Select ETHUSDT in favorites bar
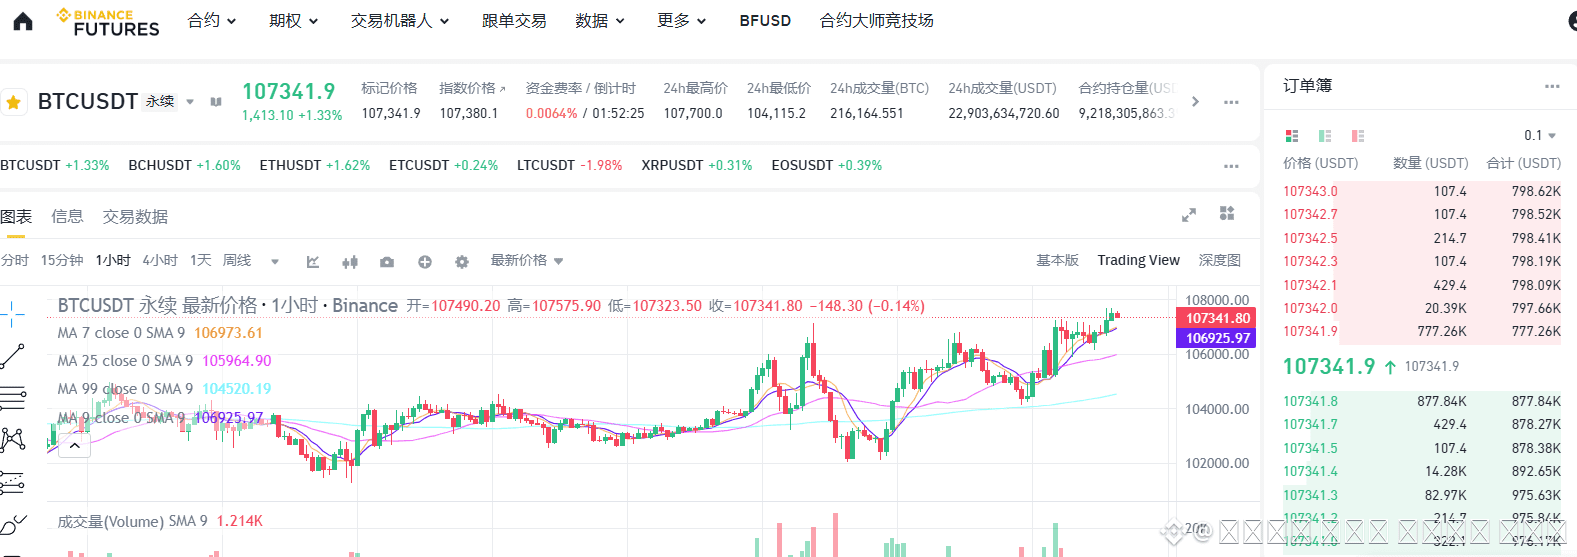Viewport: 1577px width, 557px height. point(314,166)
